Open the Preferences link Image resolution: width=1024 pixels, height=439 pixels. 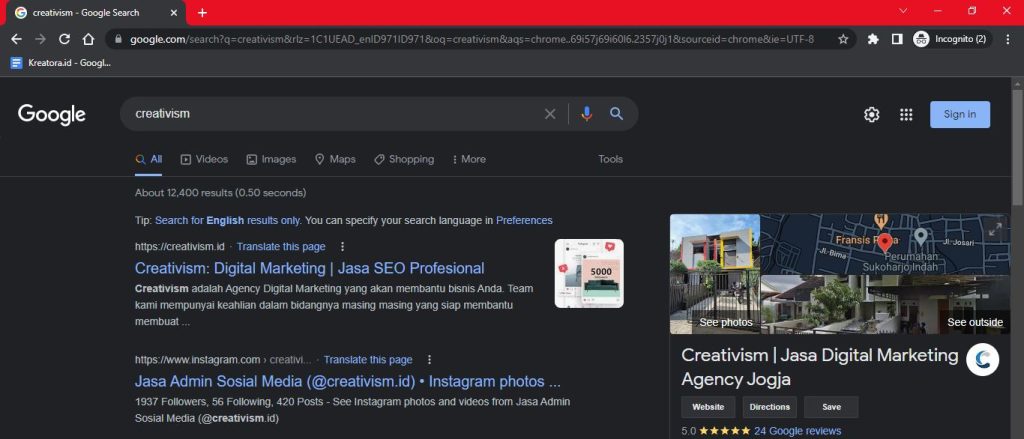pos(524,221)
